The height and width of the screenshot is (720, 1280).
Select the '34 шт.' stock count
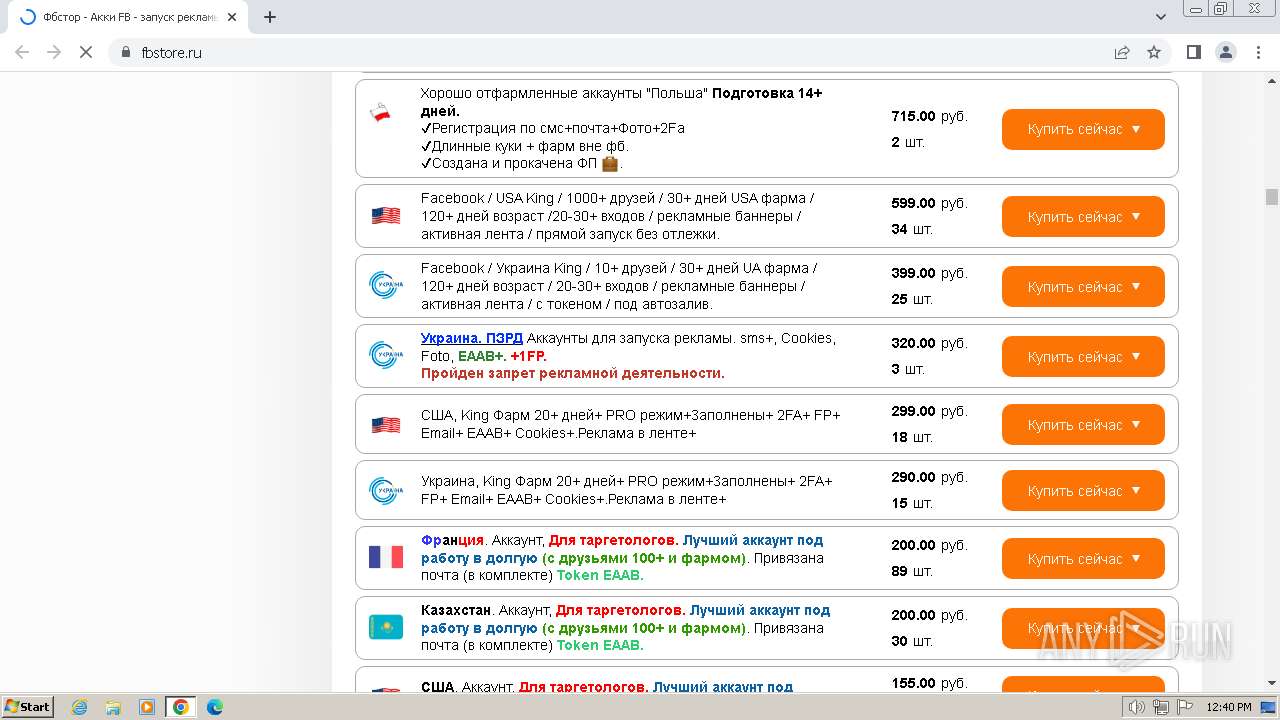point(911,229)
